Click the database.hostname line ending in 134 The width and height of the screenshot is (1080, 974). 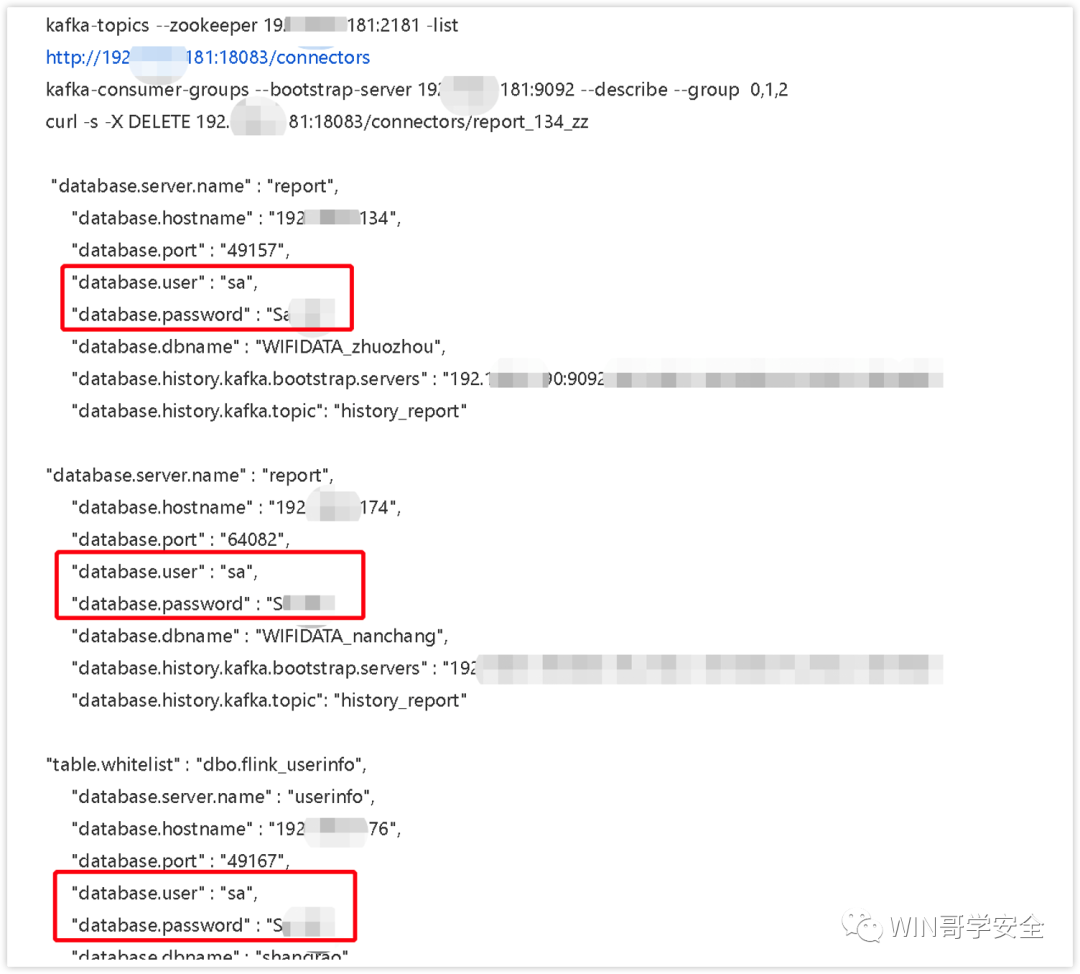coord(236,218)
